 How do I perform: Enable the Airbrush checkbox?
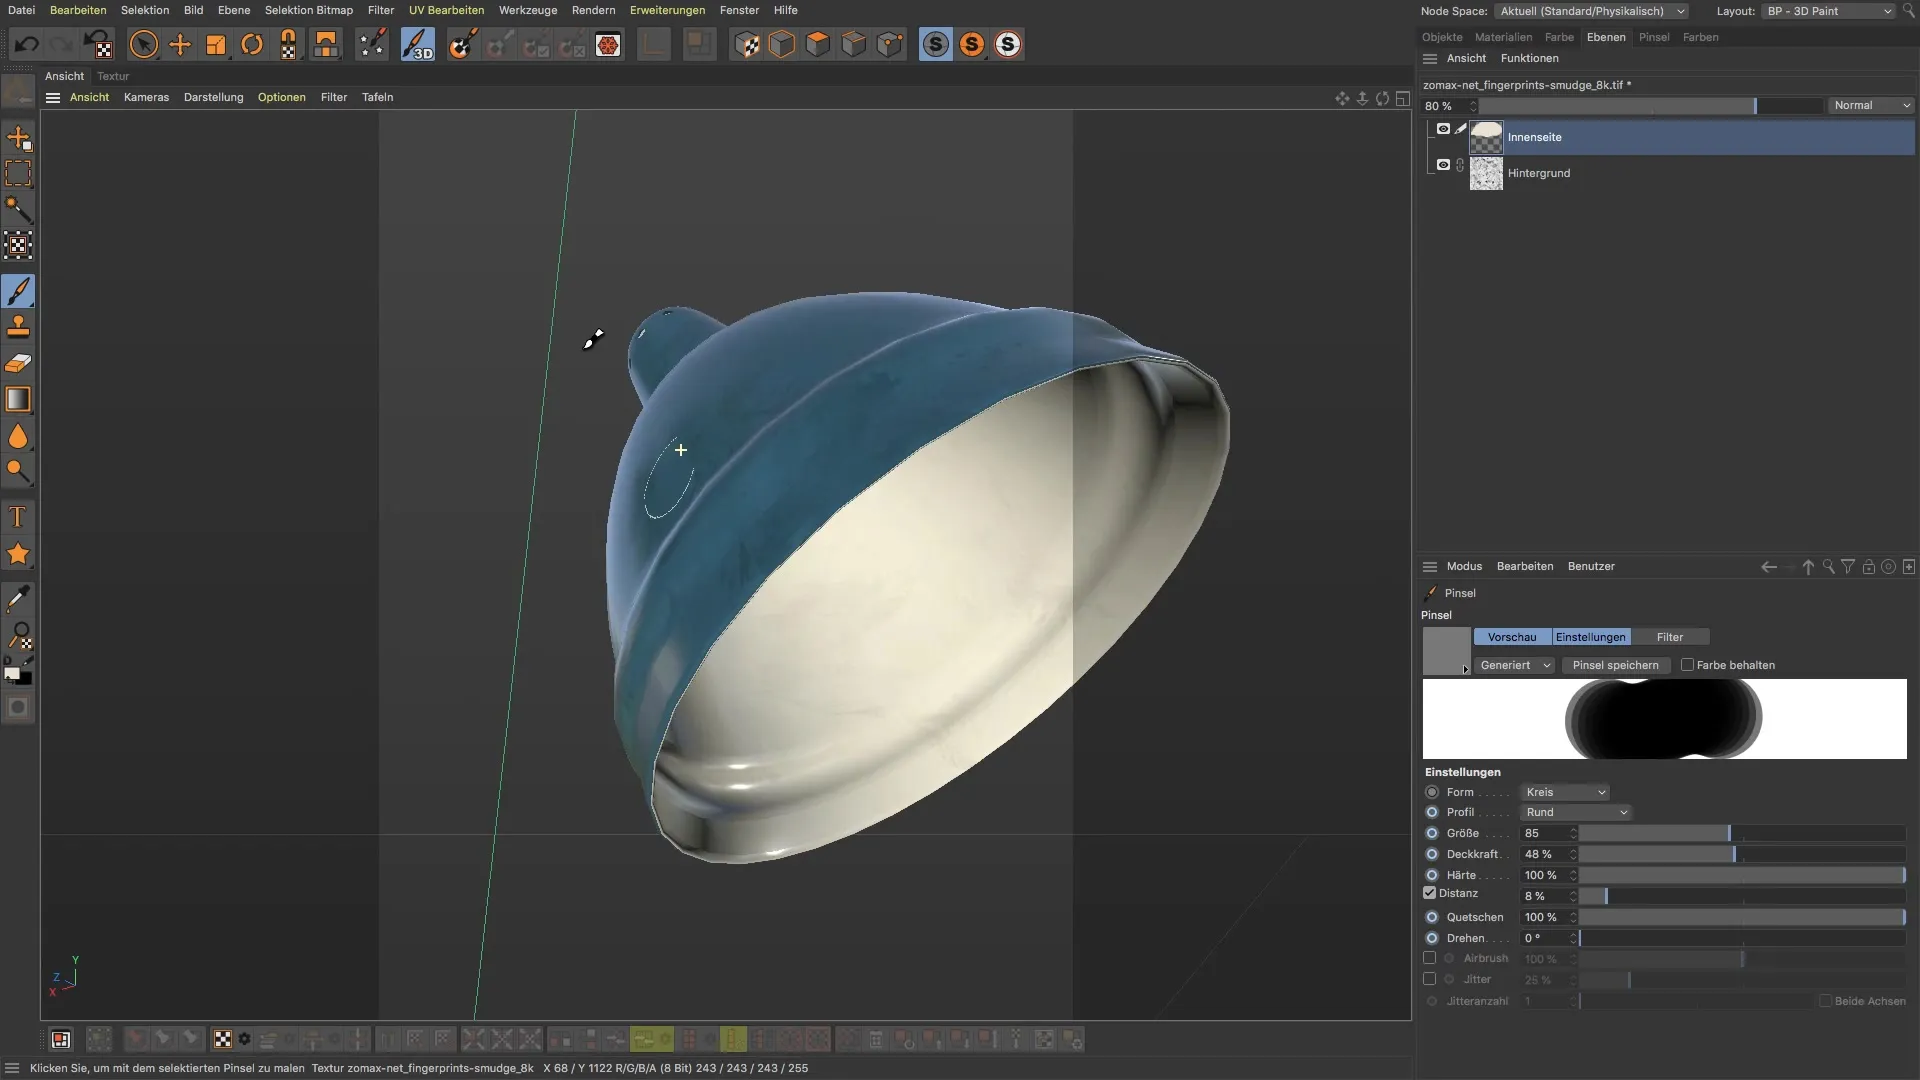tap(1430, 958)
